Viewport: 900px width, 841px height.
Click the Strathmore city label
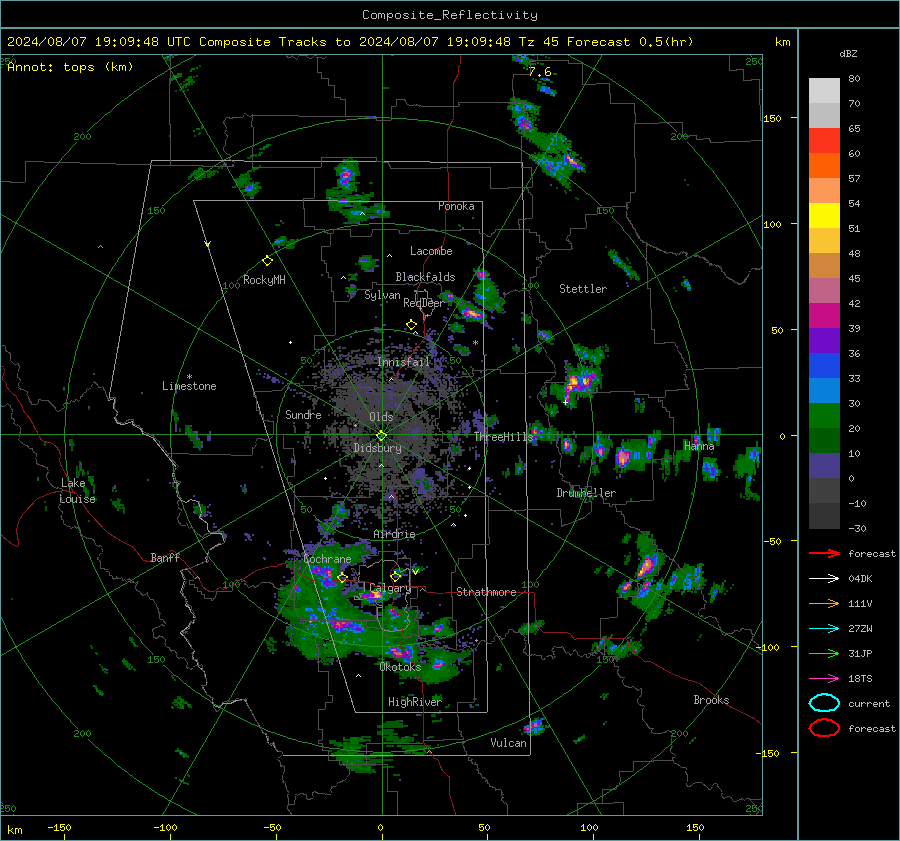click(x=486, y=592)
